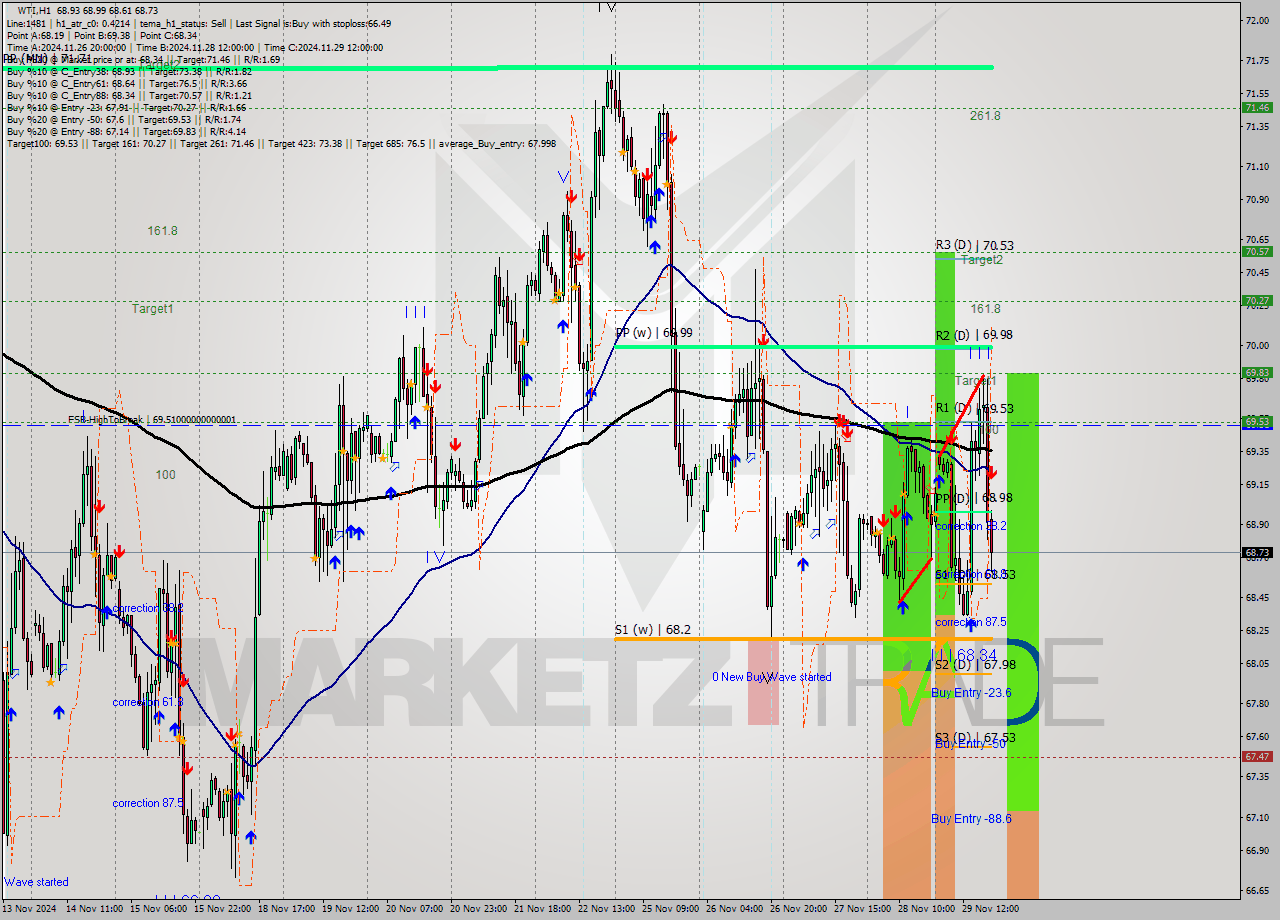Select the '22 Nov 13:00' time label
Viewport: 1280px width, 920px height.
point(608,910)
